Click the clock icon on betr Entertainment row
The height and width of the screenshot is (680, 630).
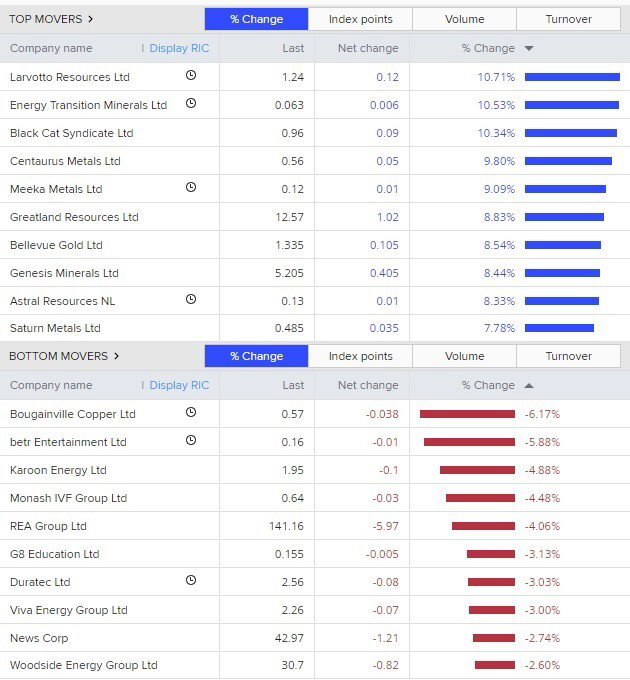click(x=191, y=440)
